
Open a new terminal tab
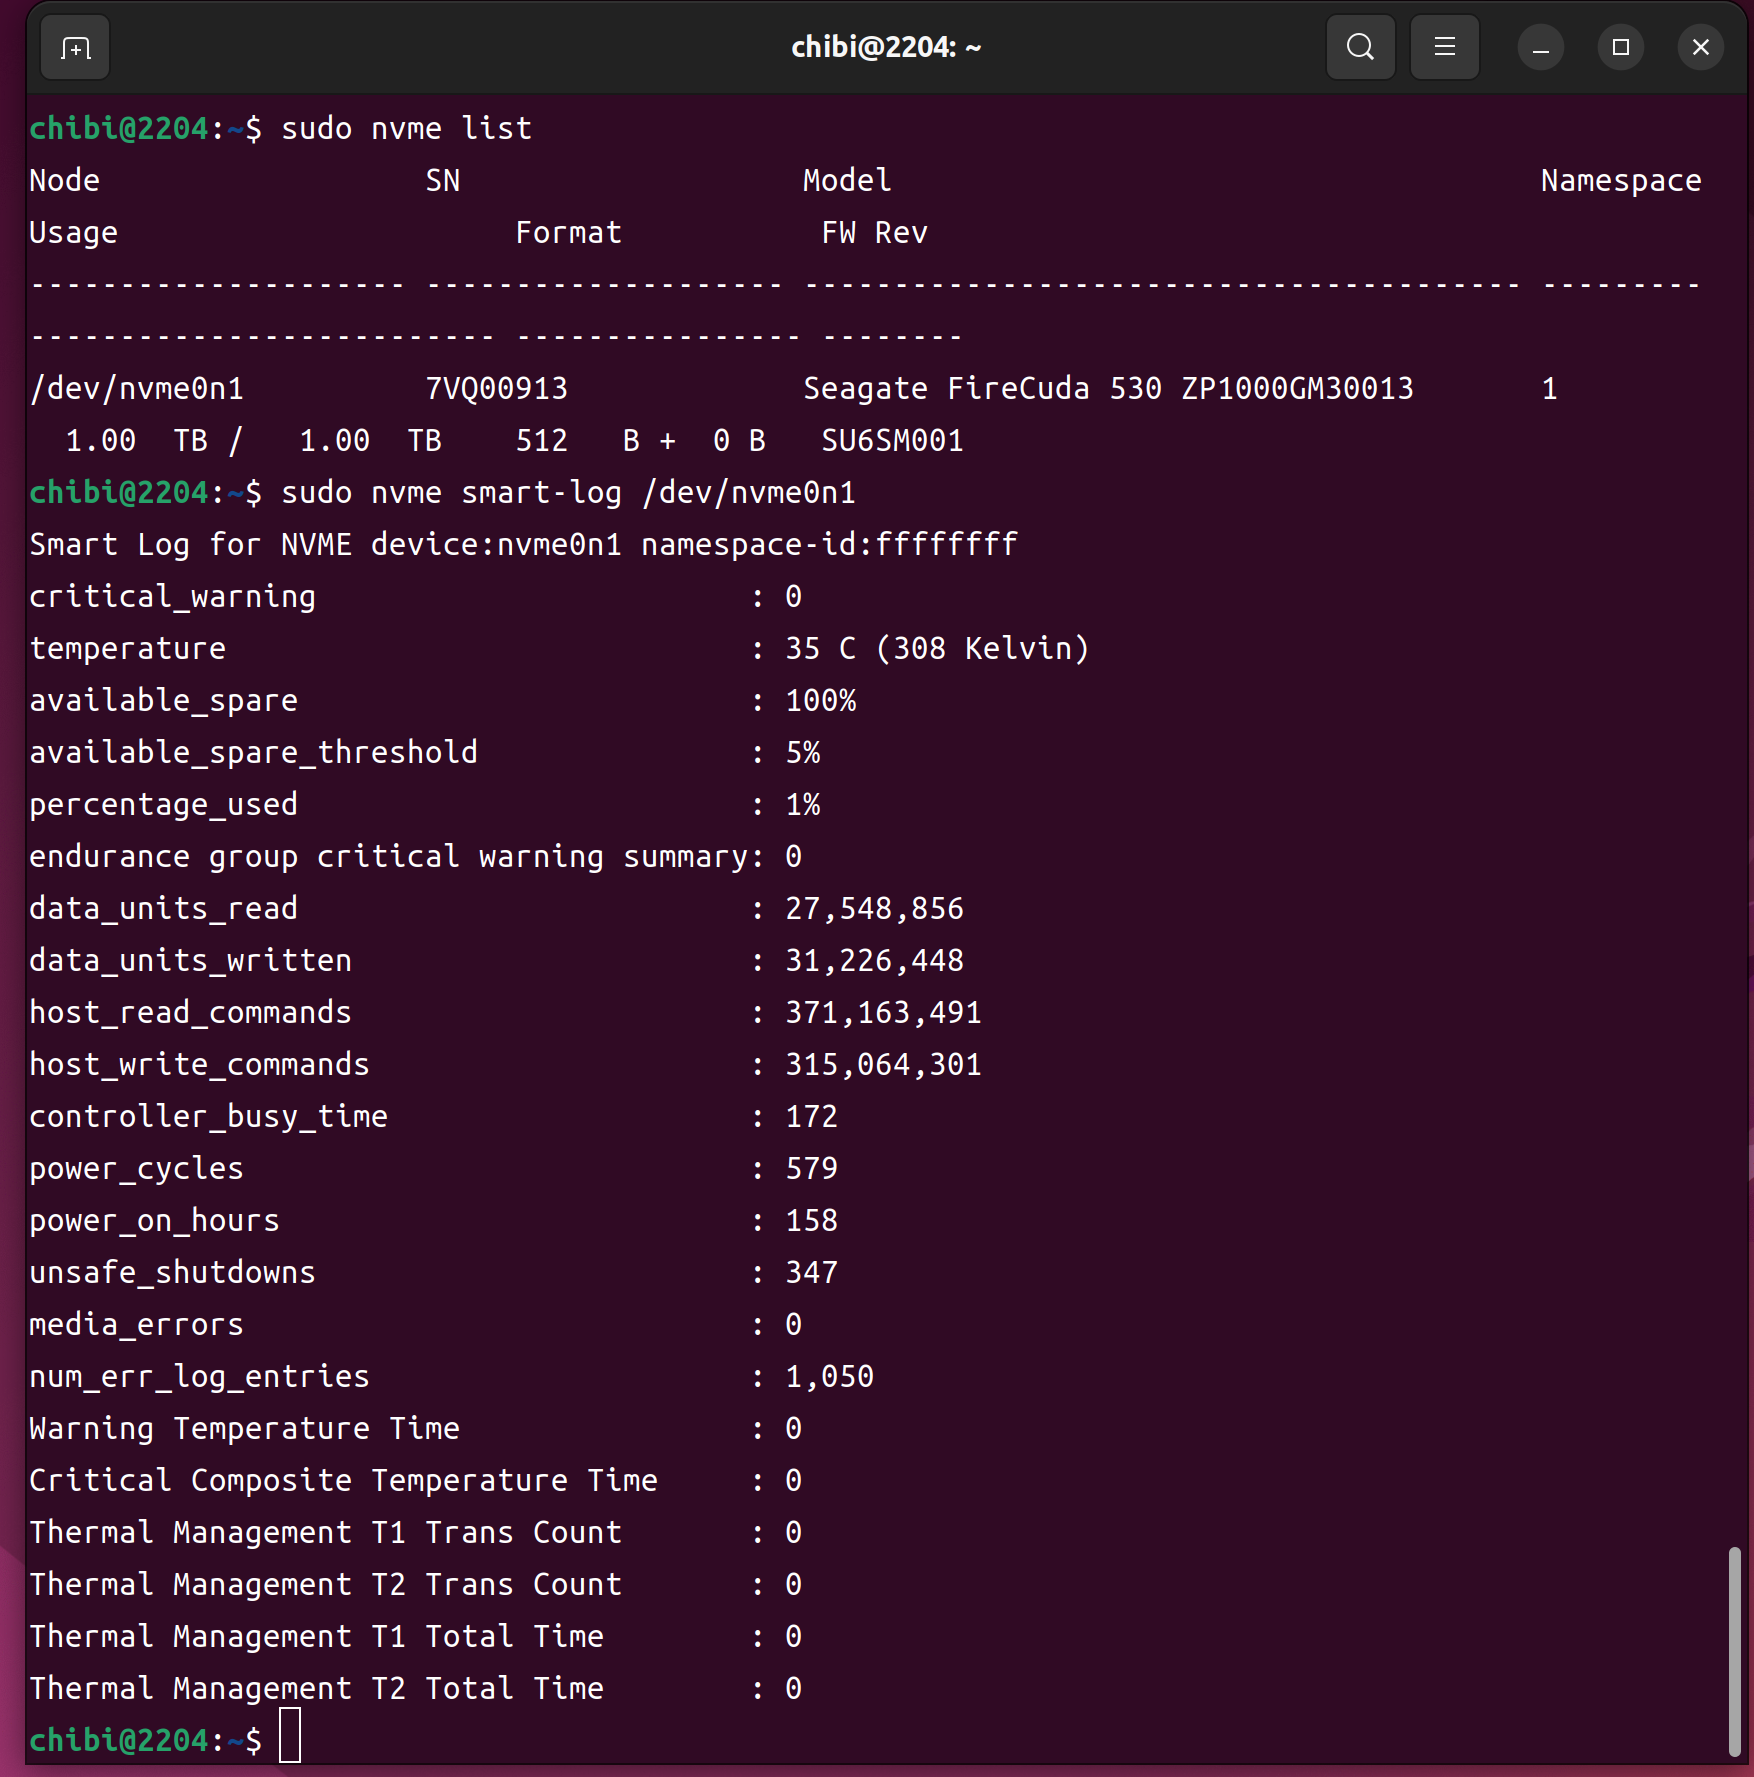pyautogui.click(x=75, y=47)
